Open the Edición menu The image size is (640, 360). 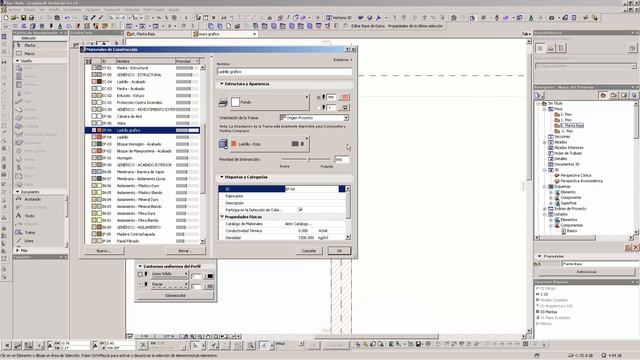pyautogui.click(x=30, y=9)
